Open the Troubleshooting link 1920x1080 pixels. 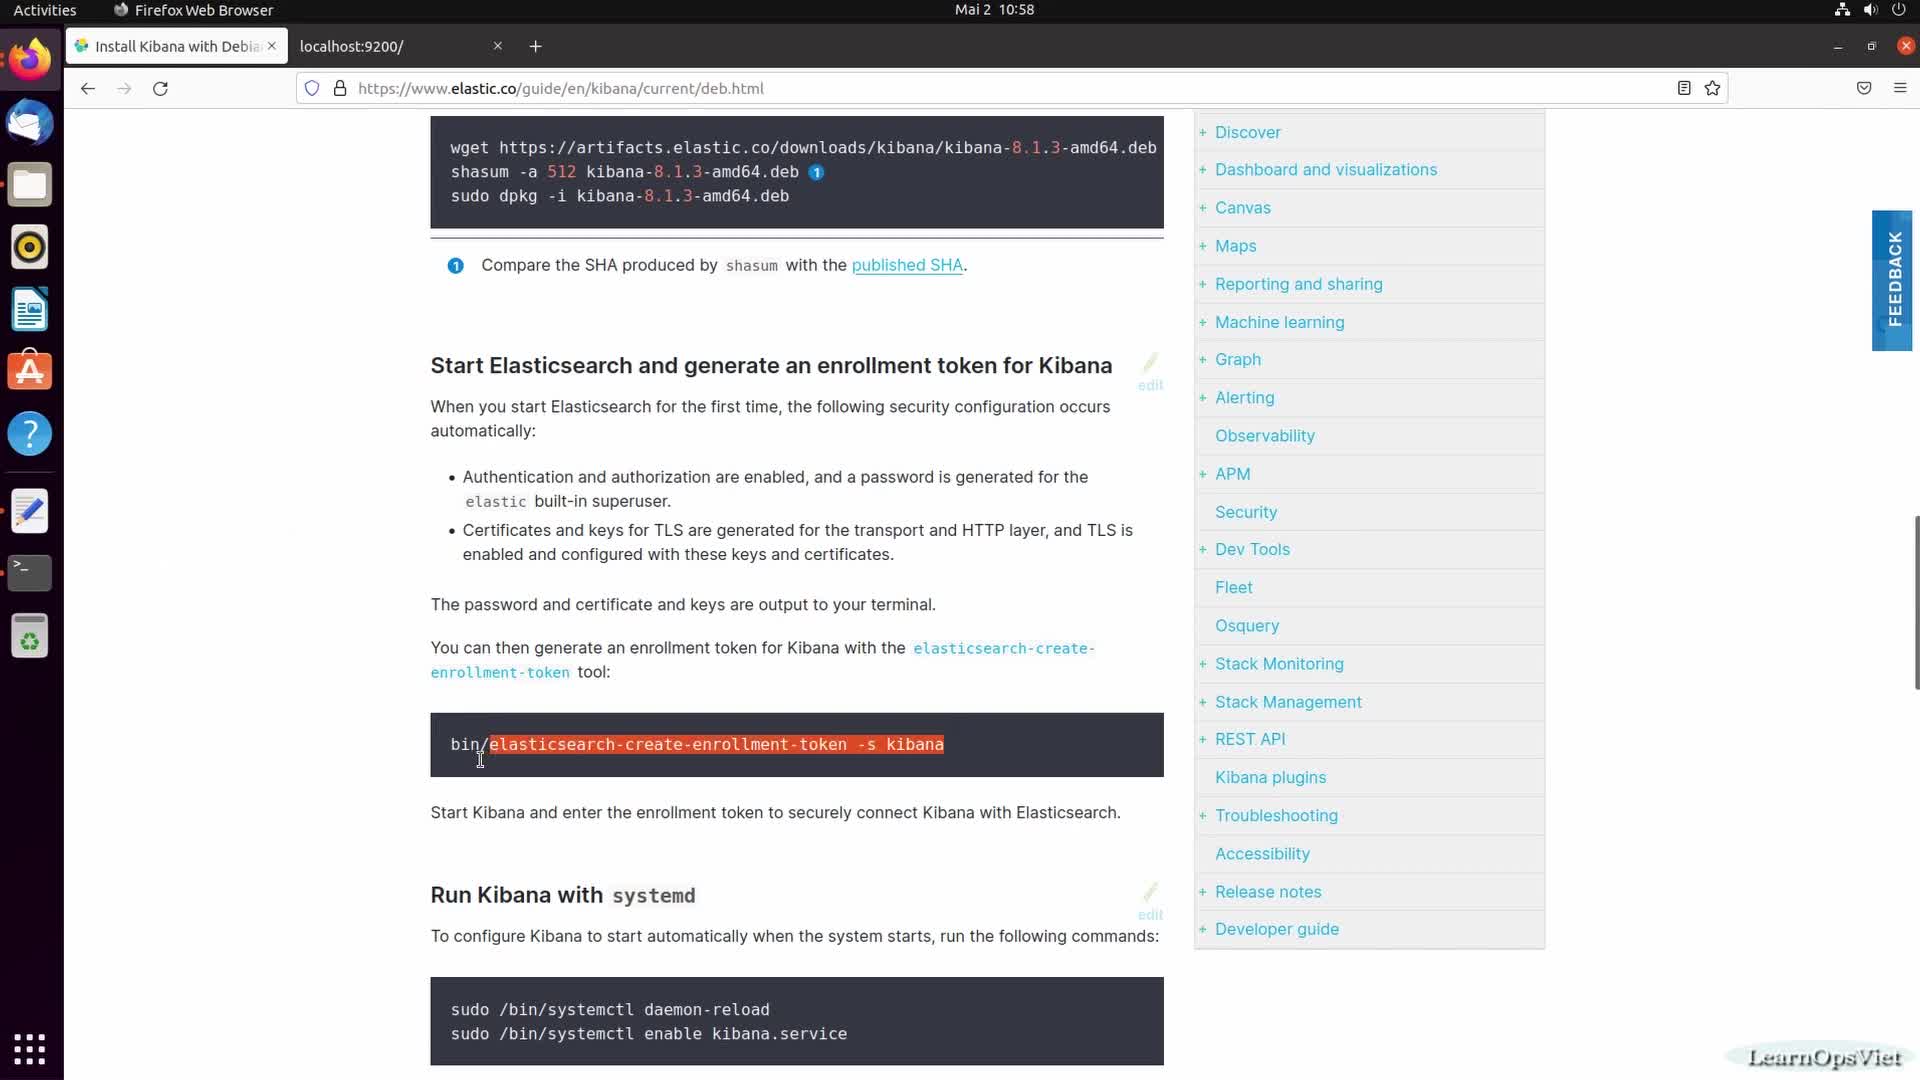pyautogui.click(x=1276, y=816)
